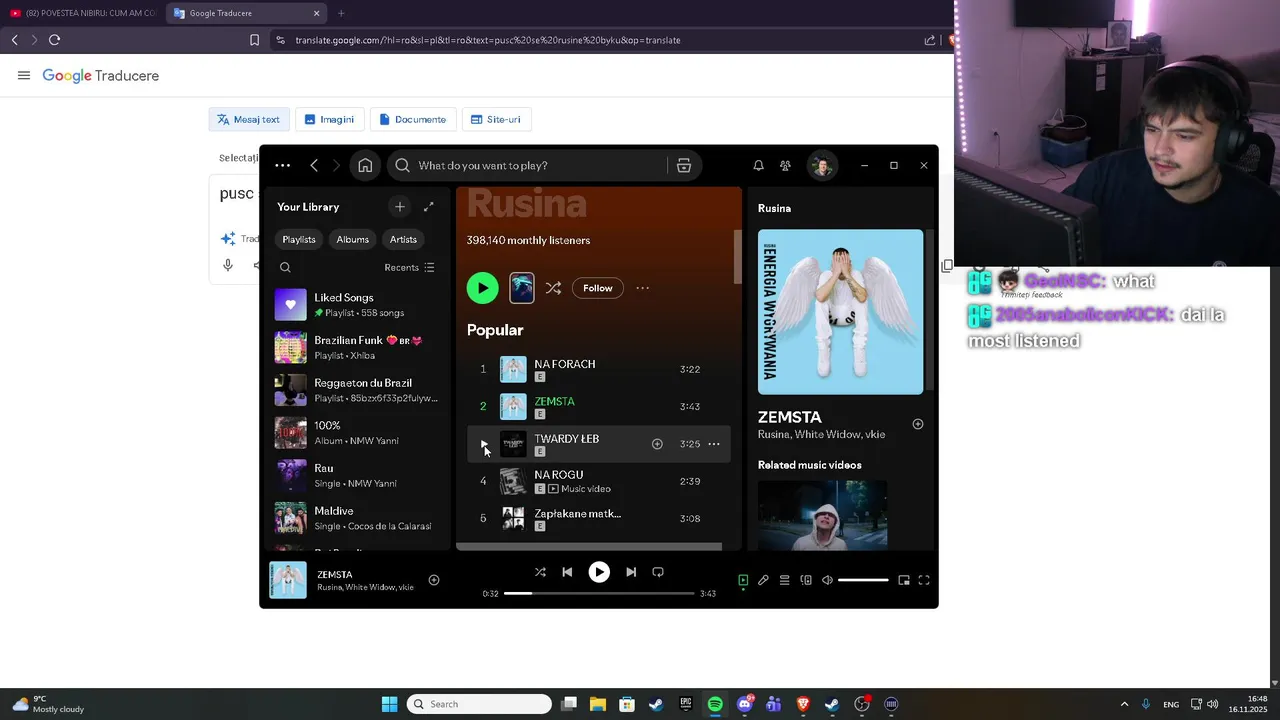Filter library by Albums
The height and width of the screenshot is (720, 1280).
pos(353,240)
